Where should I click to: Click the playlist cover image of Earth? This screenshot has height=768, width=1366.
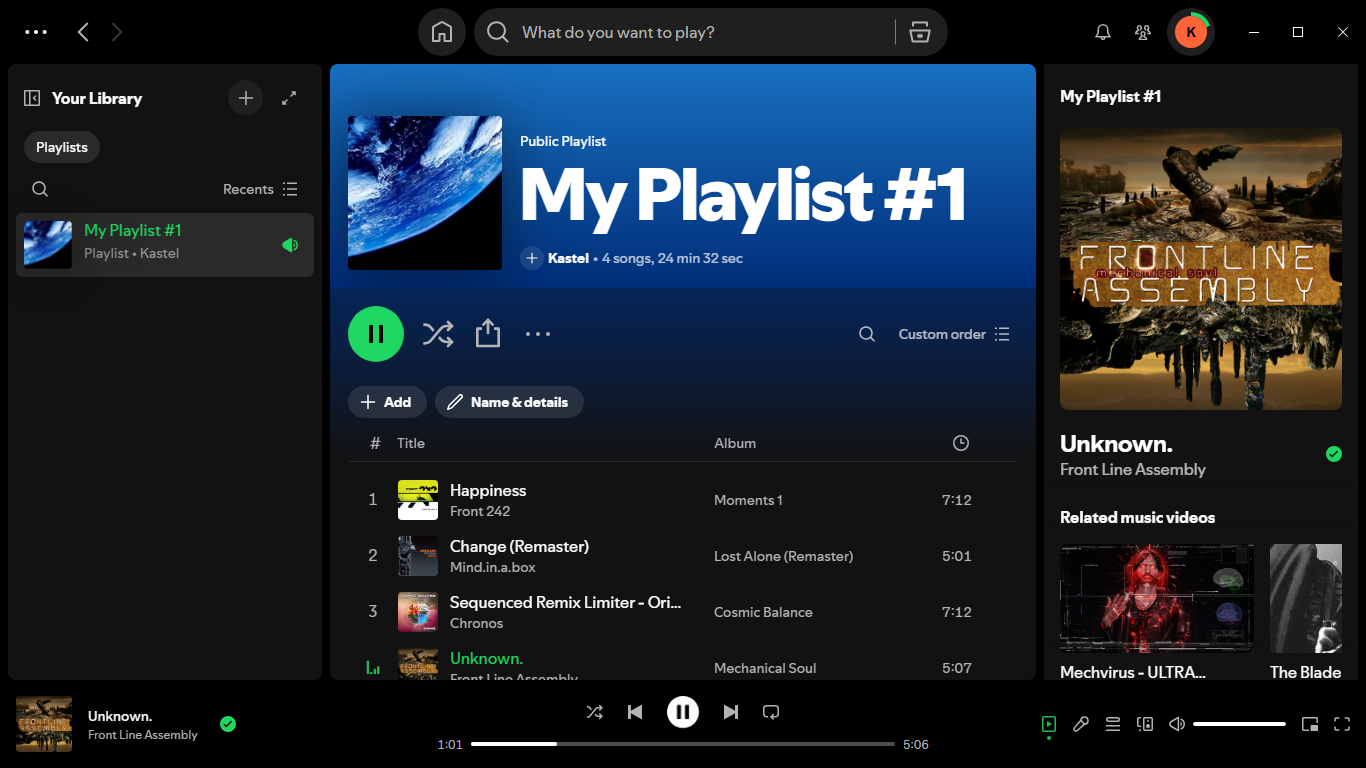point(425,193)
